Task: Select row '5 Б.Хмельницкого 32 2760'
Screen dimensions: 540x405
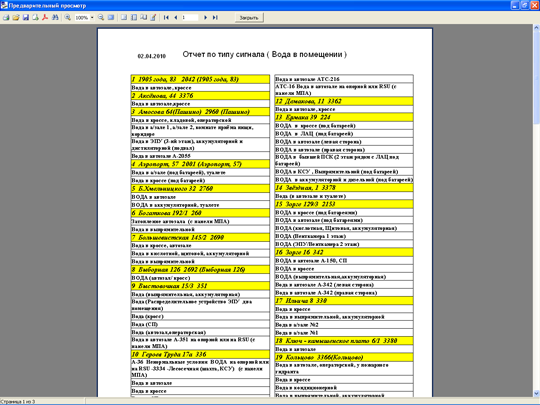Action: pyautogui.click(x=200, y=188)
